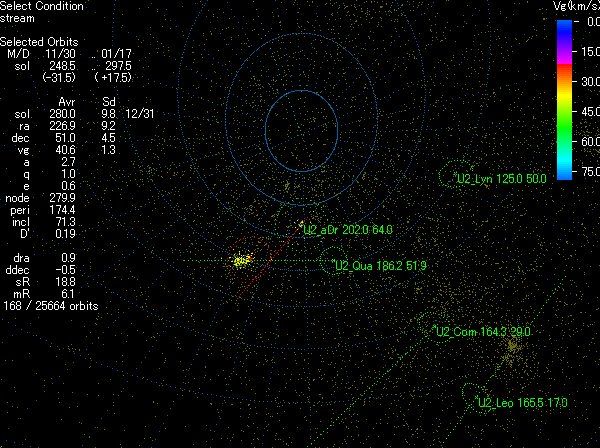Click the cyan bottom of the velocity color scale
The image size is (600, 448).
coord(565,168)
